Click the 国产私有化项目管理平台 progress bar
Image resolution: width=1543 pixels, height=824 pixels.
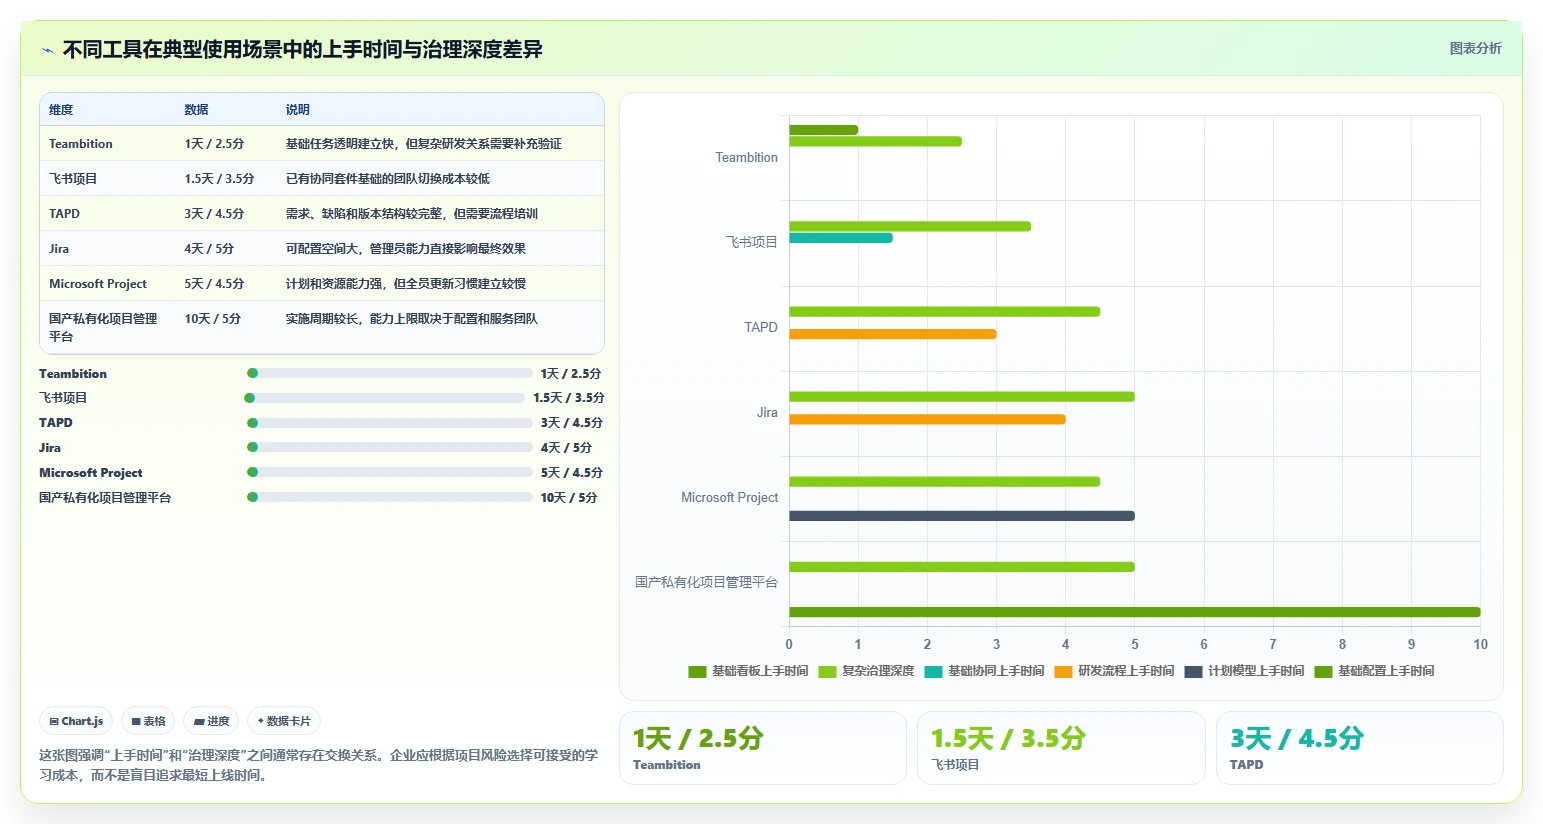click(x=390, y=497)
